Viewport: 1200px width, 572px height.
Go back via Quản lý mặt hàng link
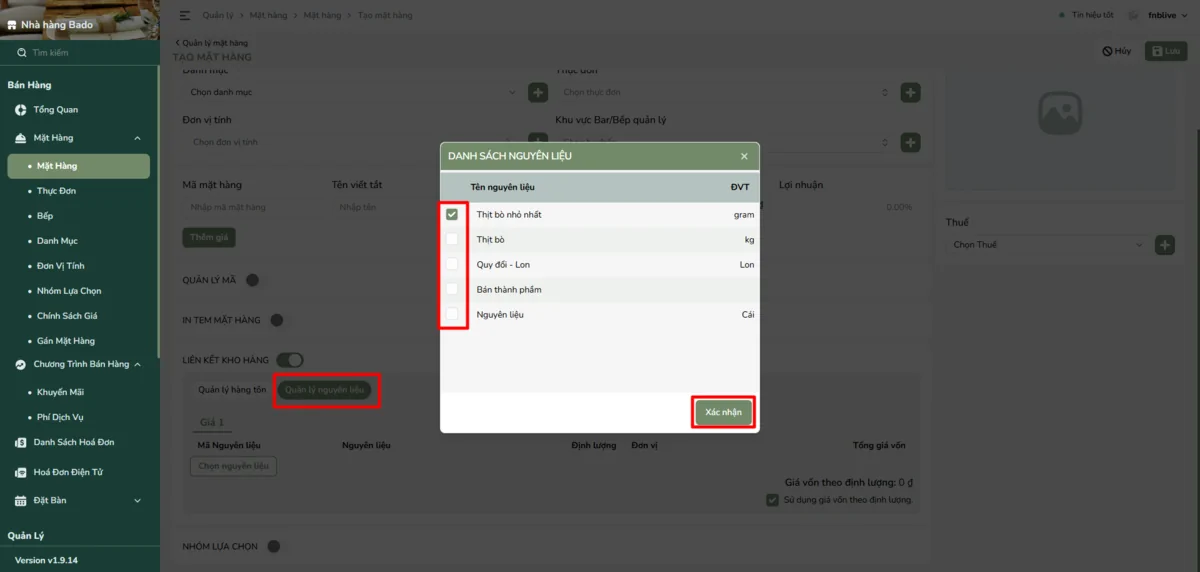[x=212, y=43]
